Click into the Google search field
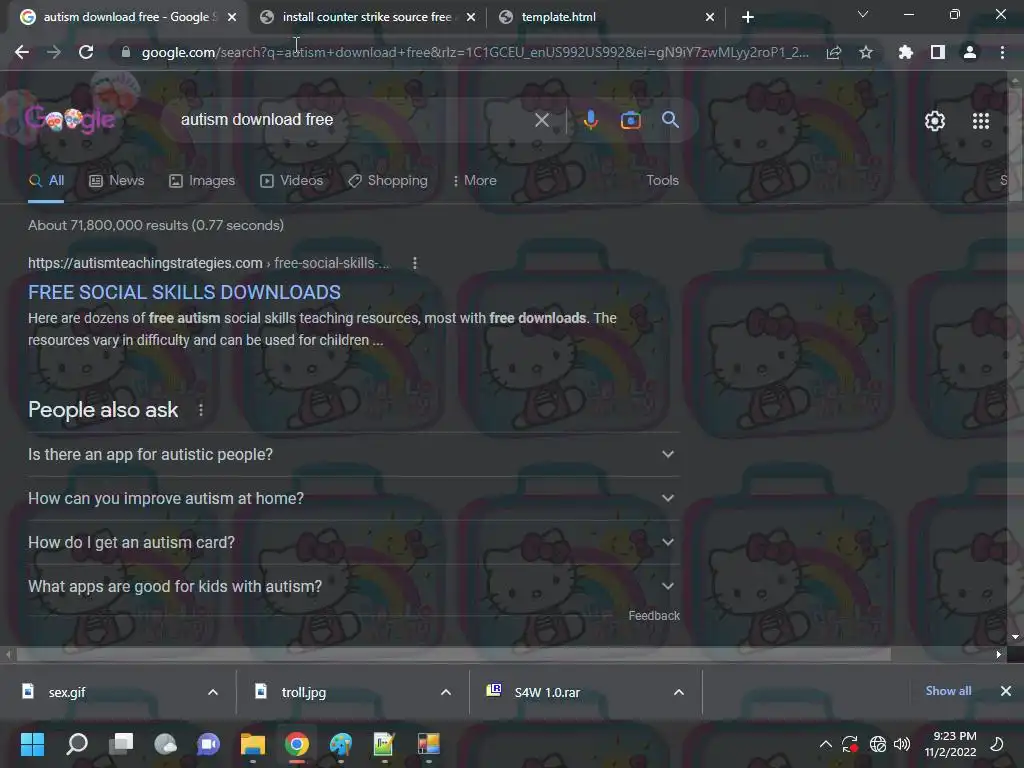 [x=353, y=120]
